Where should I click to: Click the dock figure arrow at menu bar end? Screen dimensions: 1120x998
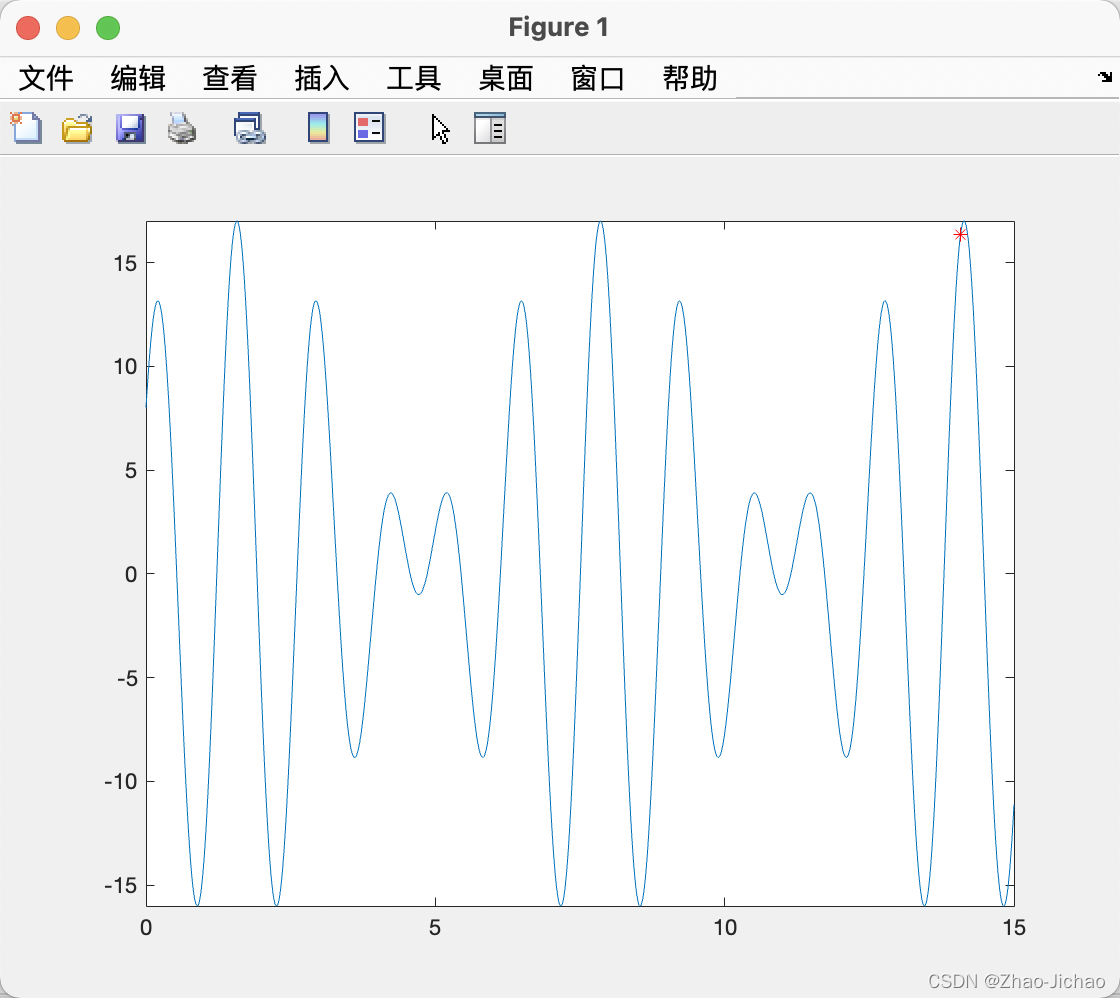pos(1105,76)
